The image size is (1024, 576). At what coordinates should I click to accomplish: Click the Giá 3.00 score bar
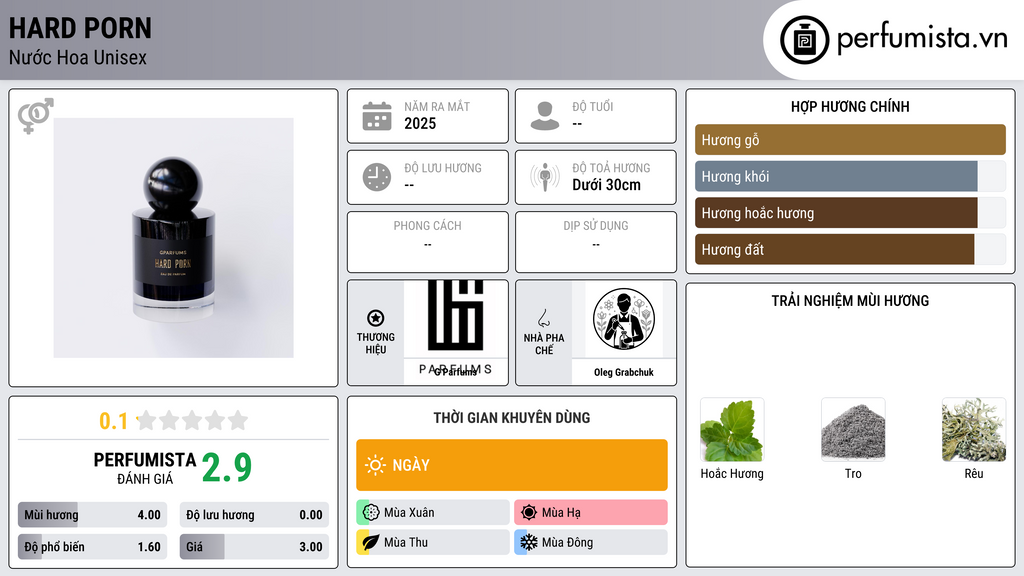(254, 547)
